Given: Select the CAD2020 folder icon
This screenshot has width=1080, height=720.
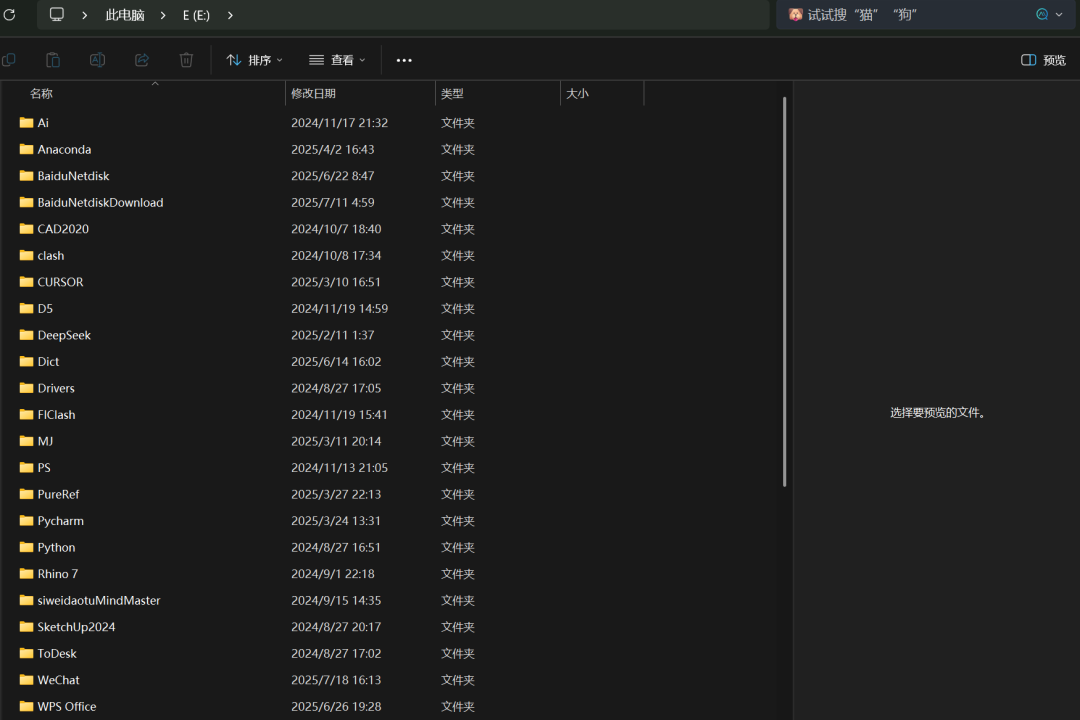Looking at the screenshot, I should click(x=26, y=229).
